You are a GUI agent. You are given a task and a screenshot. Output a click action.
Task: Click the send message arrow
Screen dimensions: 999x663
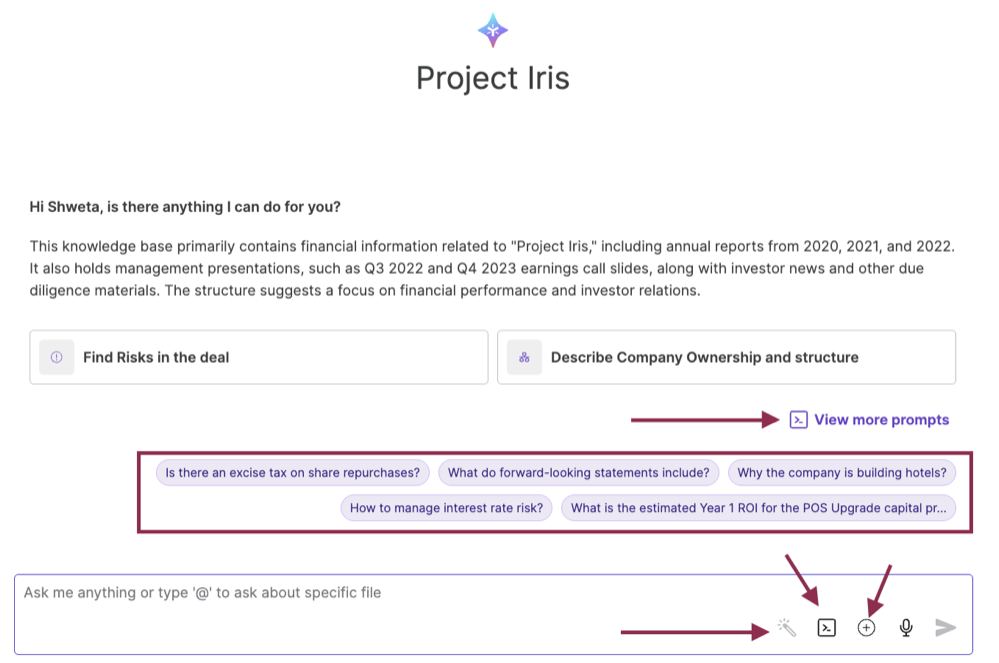[x=944, y=628]
